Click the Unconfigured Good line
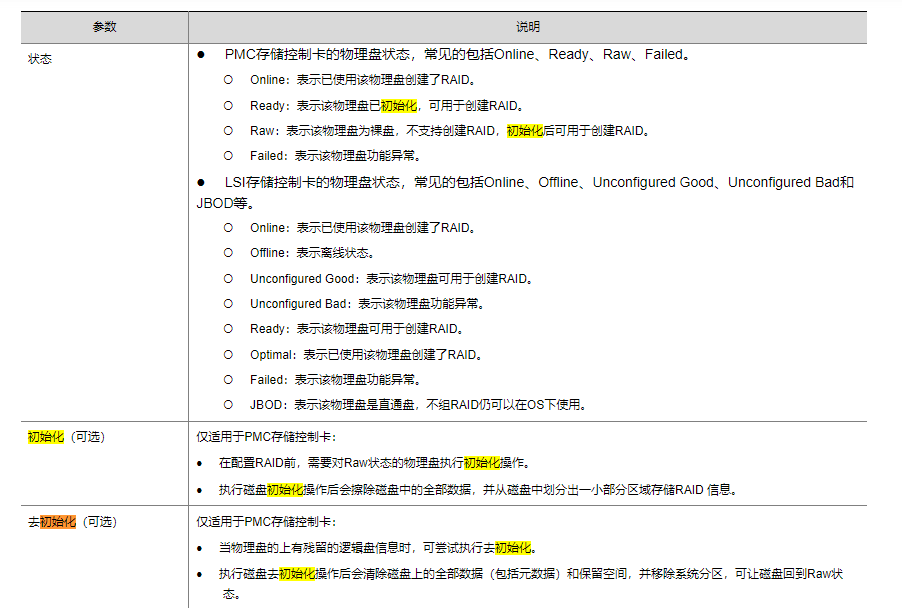 [392, 279]
